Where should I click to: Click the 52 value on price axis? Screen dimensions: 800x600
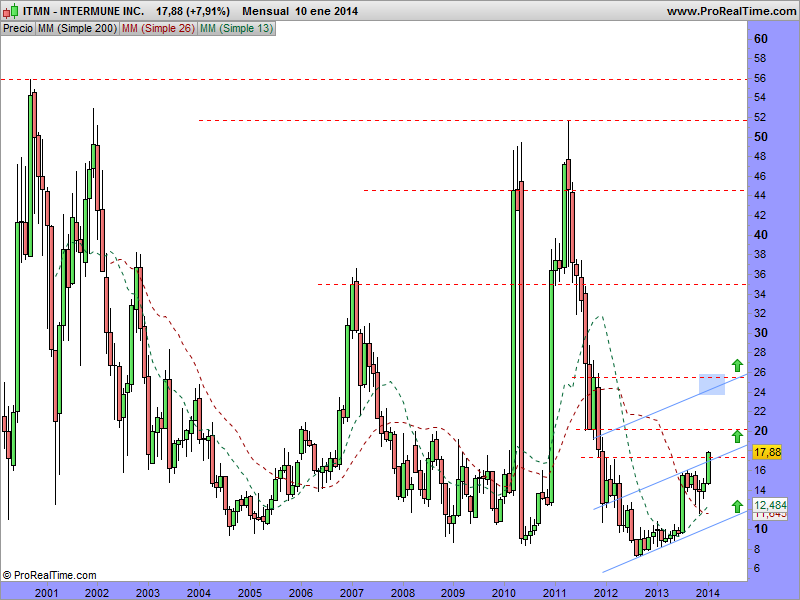(x=760, y=117)
